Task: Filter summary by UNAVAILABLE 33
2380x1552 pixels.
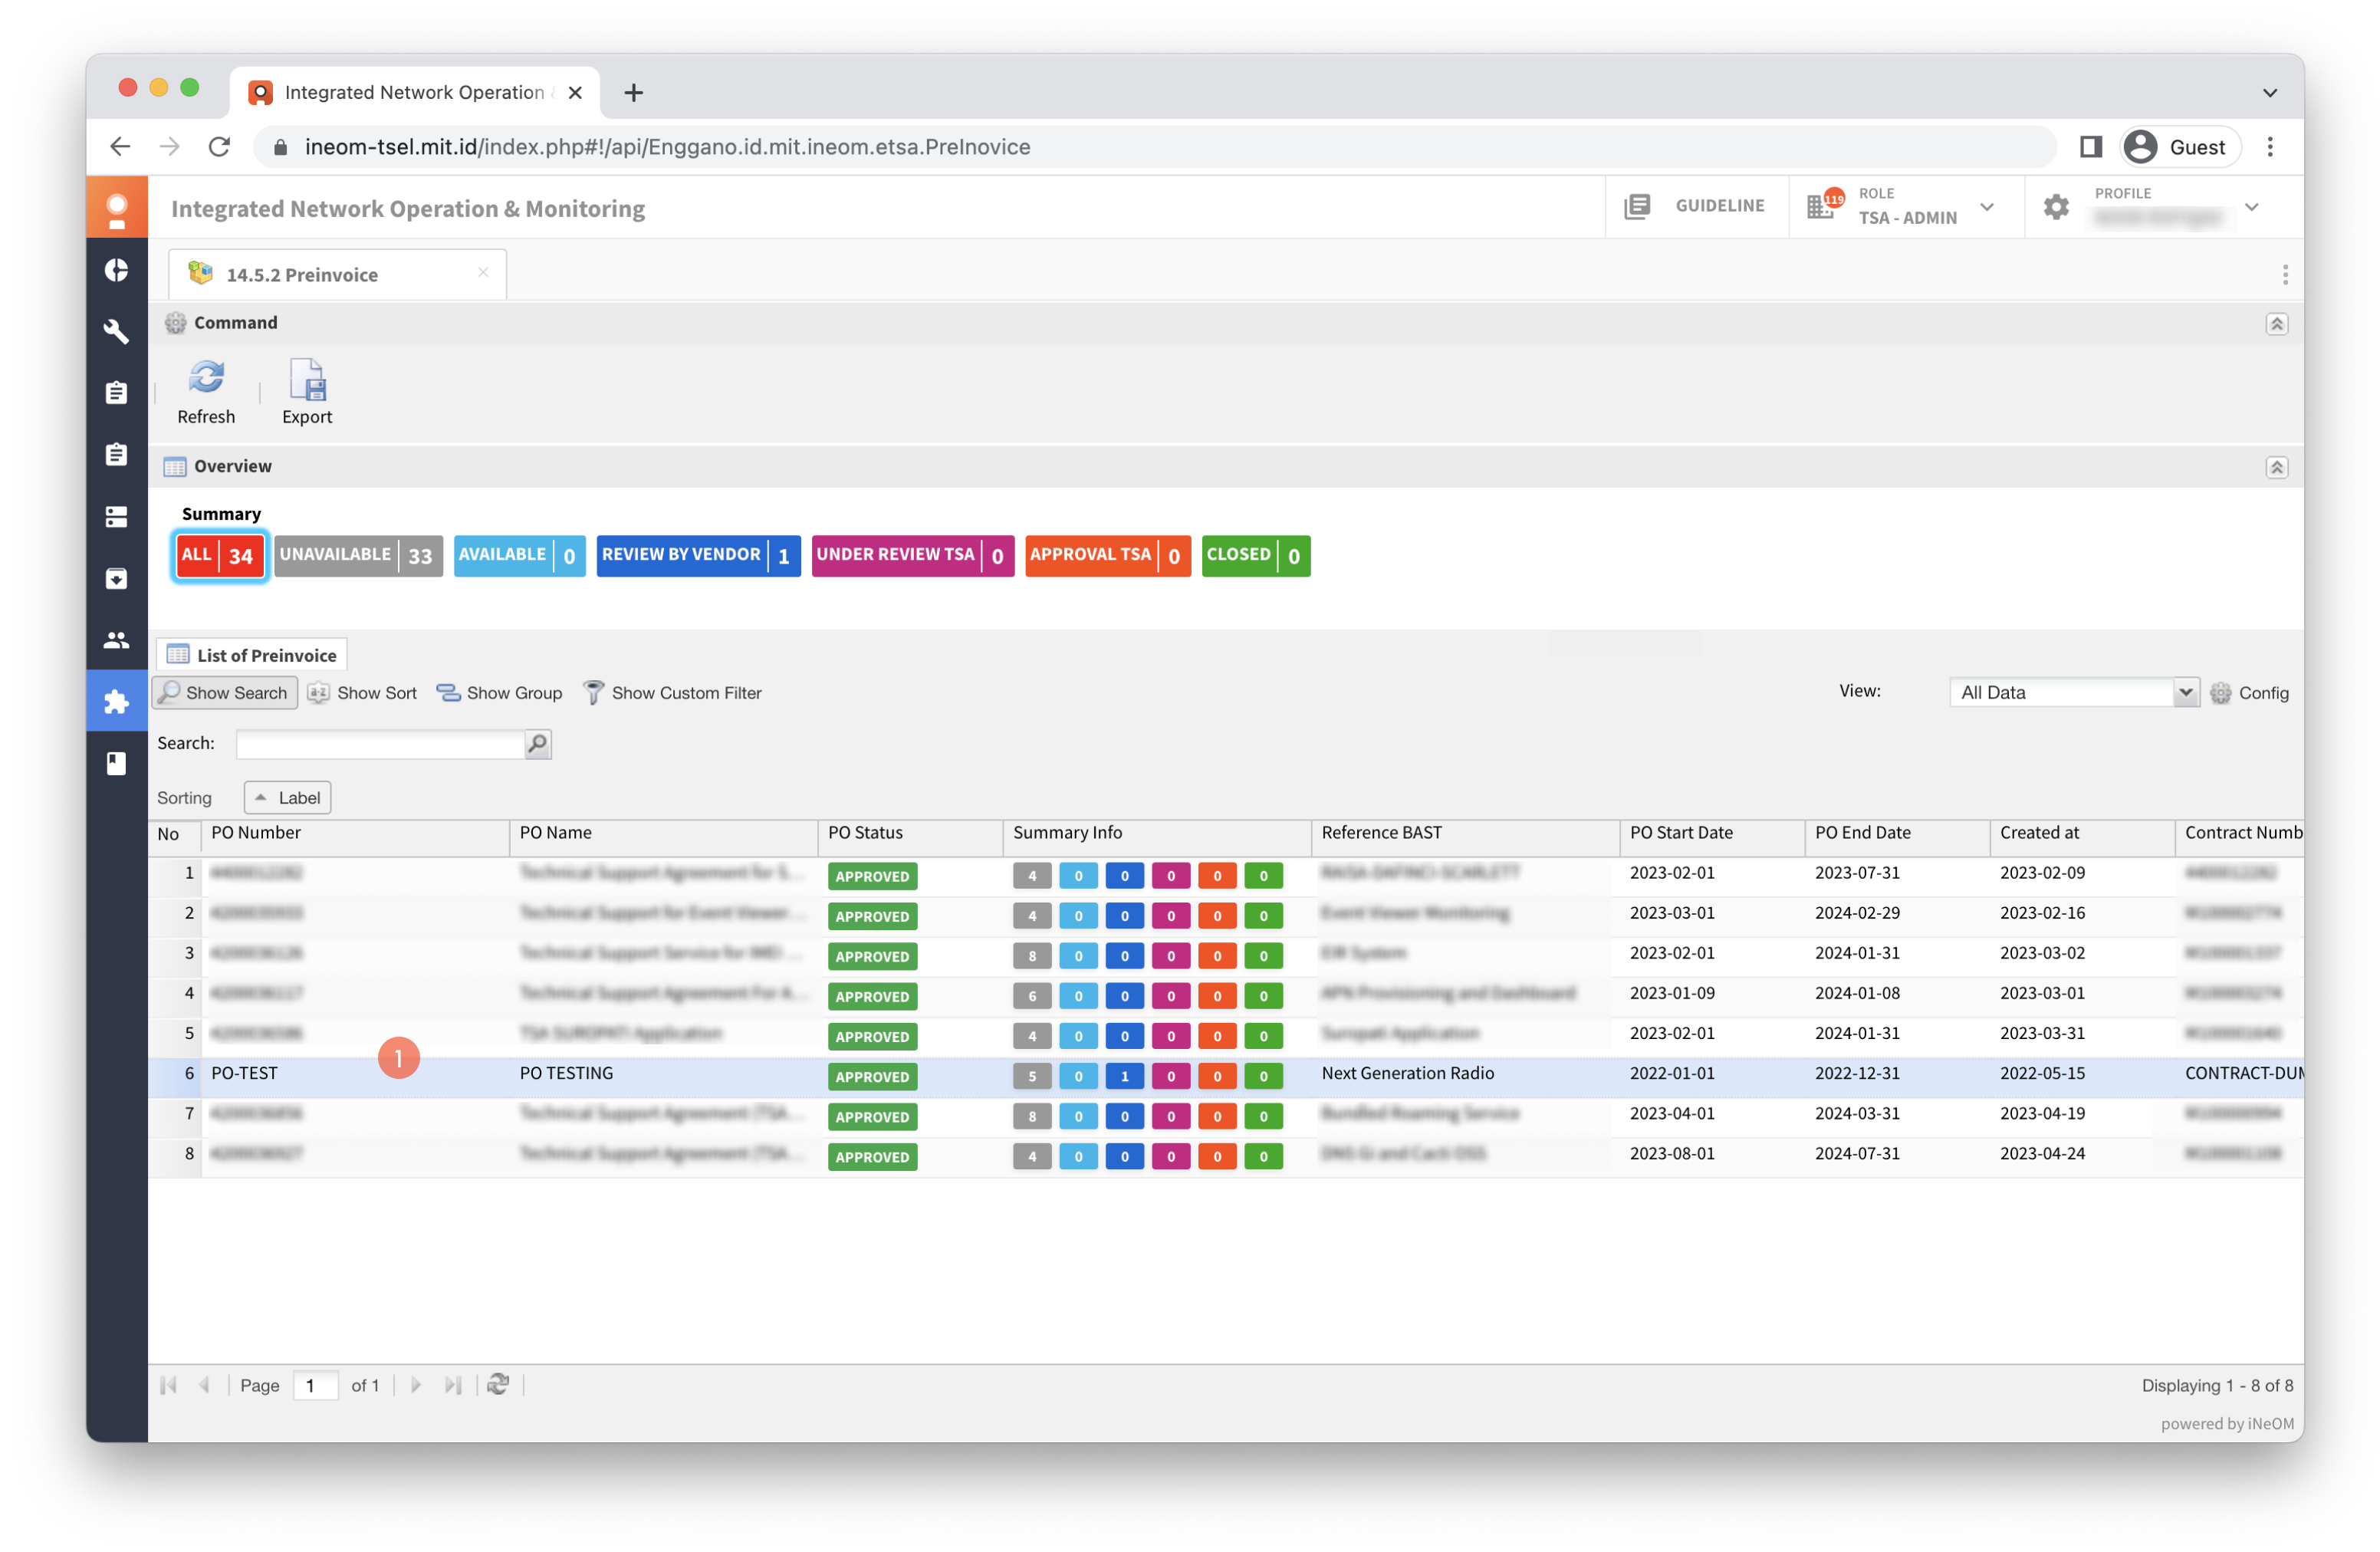Action: (x=358, y=556)
